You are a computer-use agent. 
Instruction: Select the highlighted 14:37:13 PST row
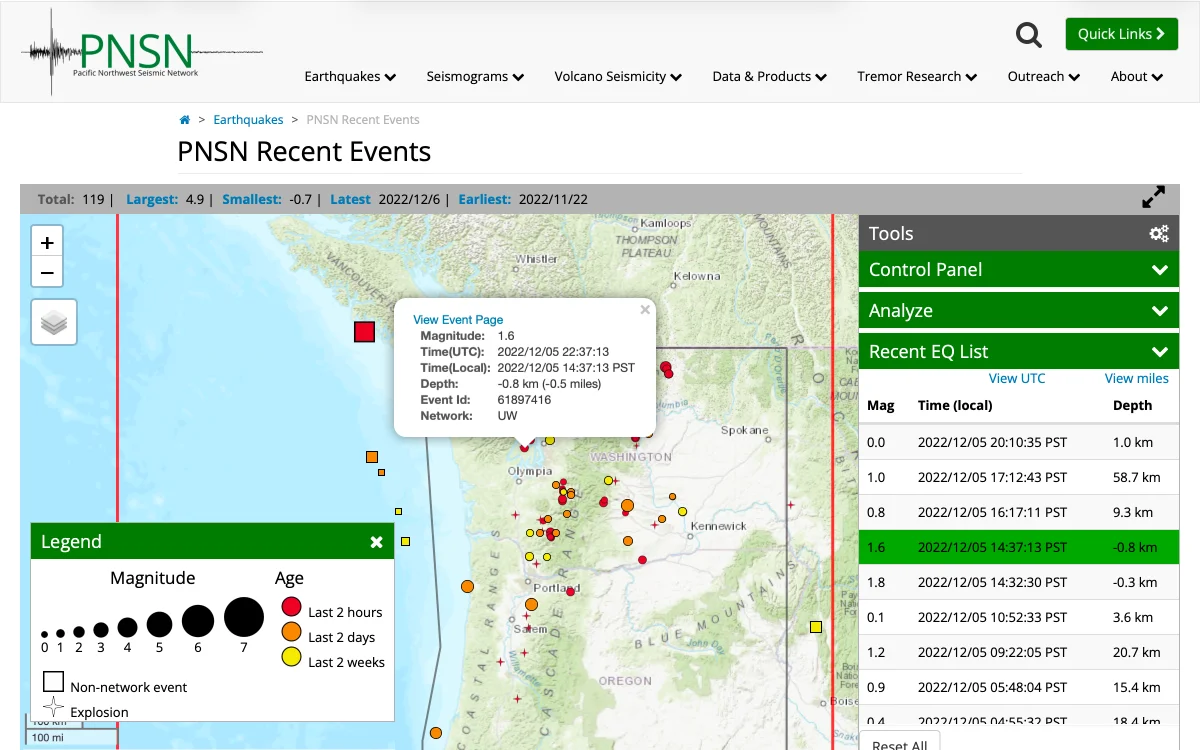tap(1019, 548)
